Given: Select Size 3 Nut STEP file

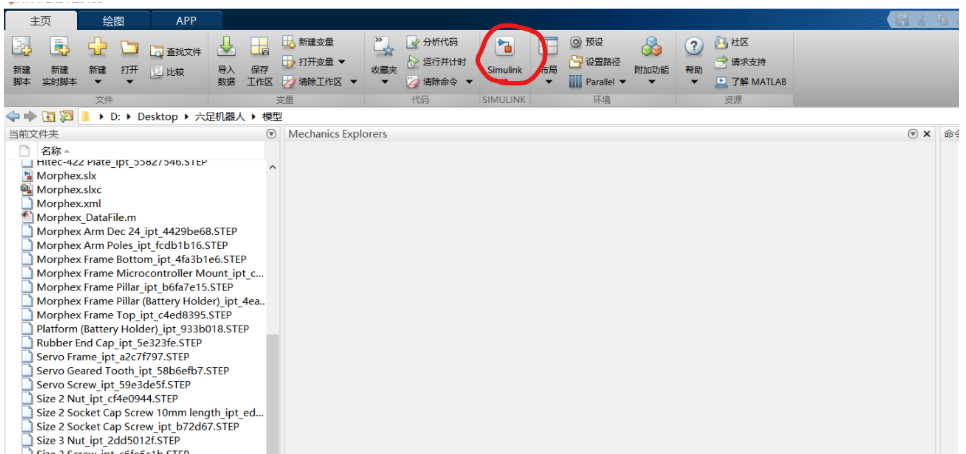Looking at the screenshot, I should tap(108, 440).
